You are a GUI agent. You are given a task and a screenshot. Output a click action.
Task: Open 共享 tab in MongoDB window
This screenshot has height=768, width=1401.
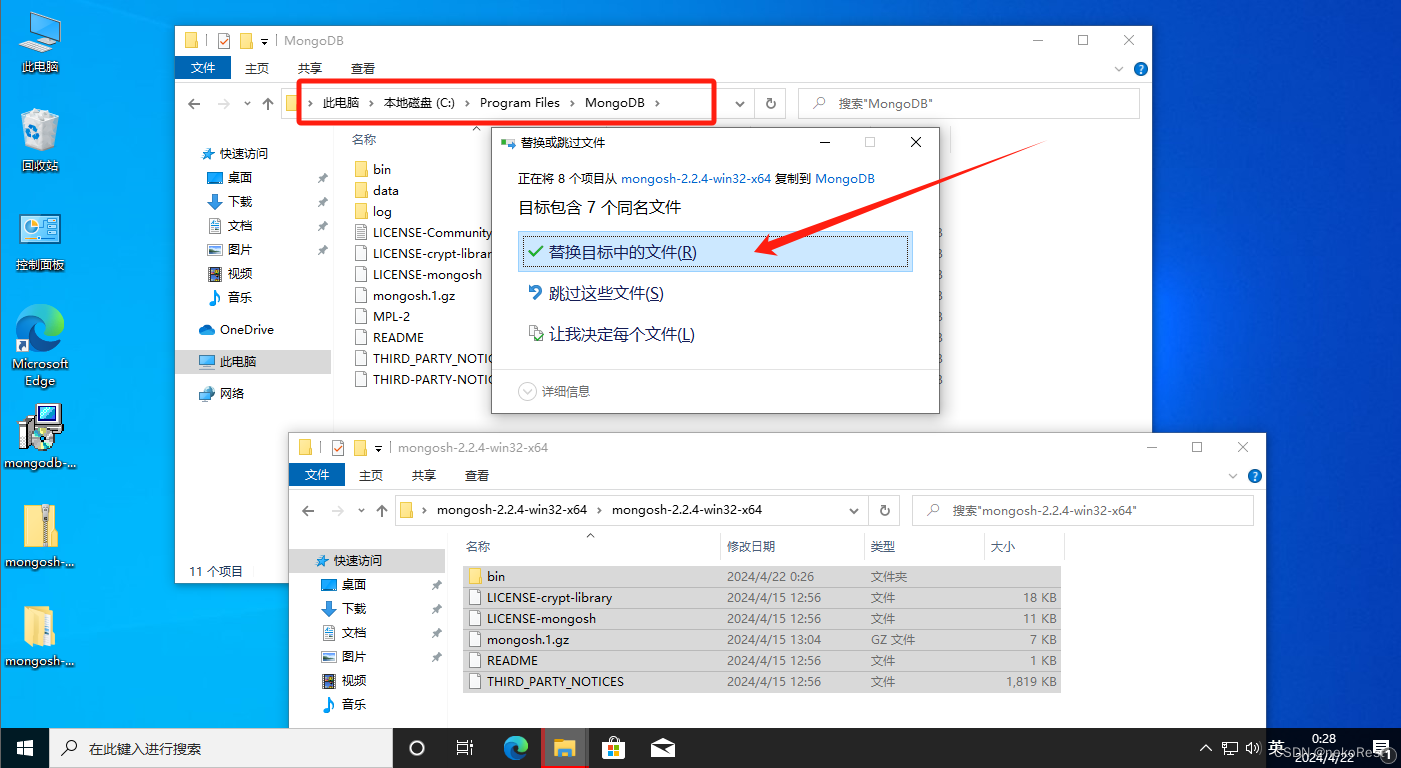[x=310, y=68]
